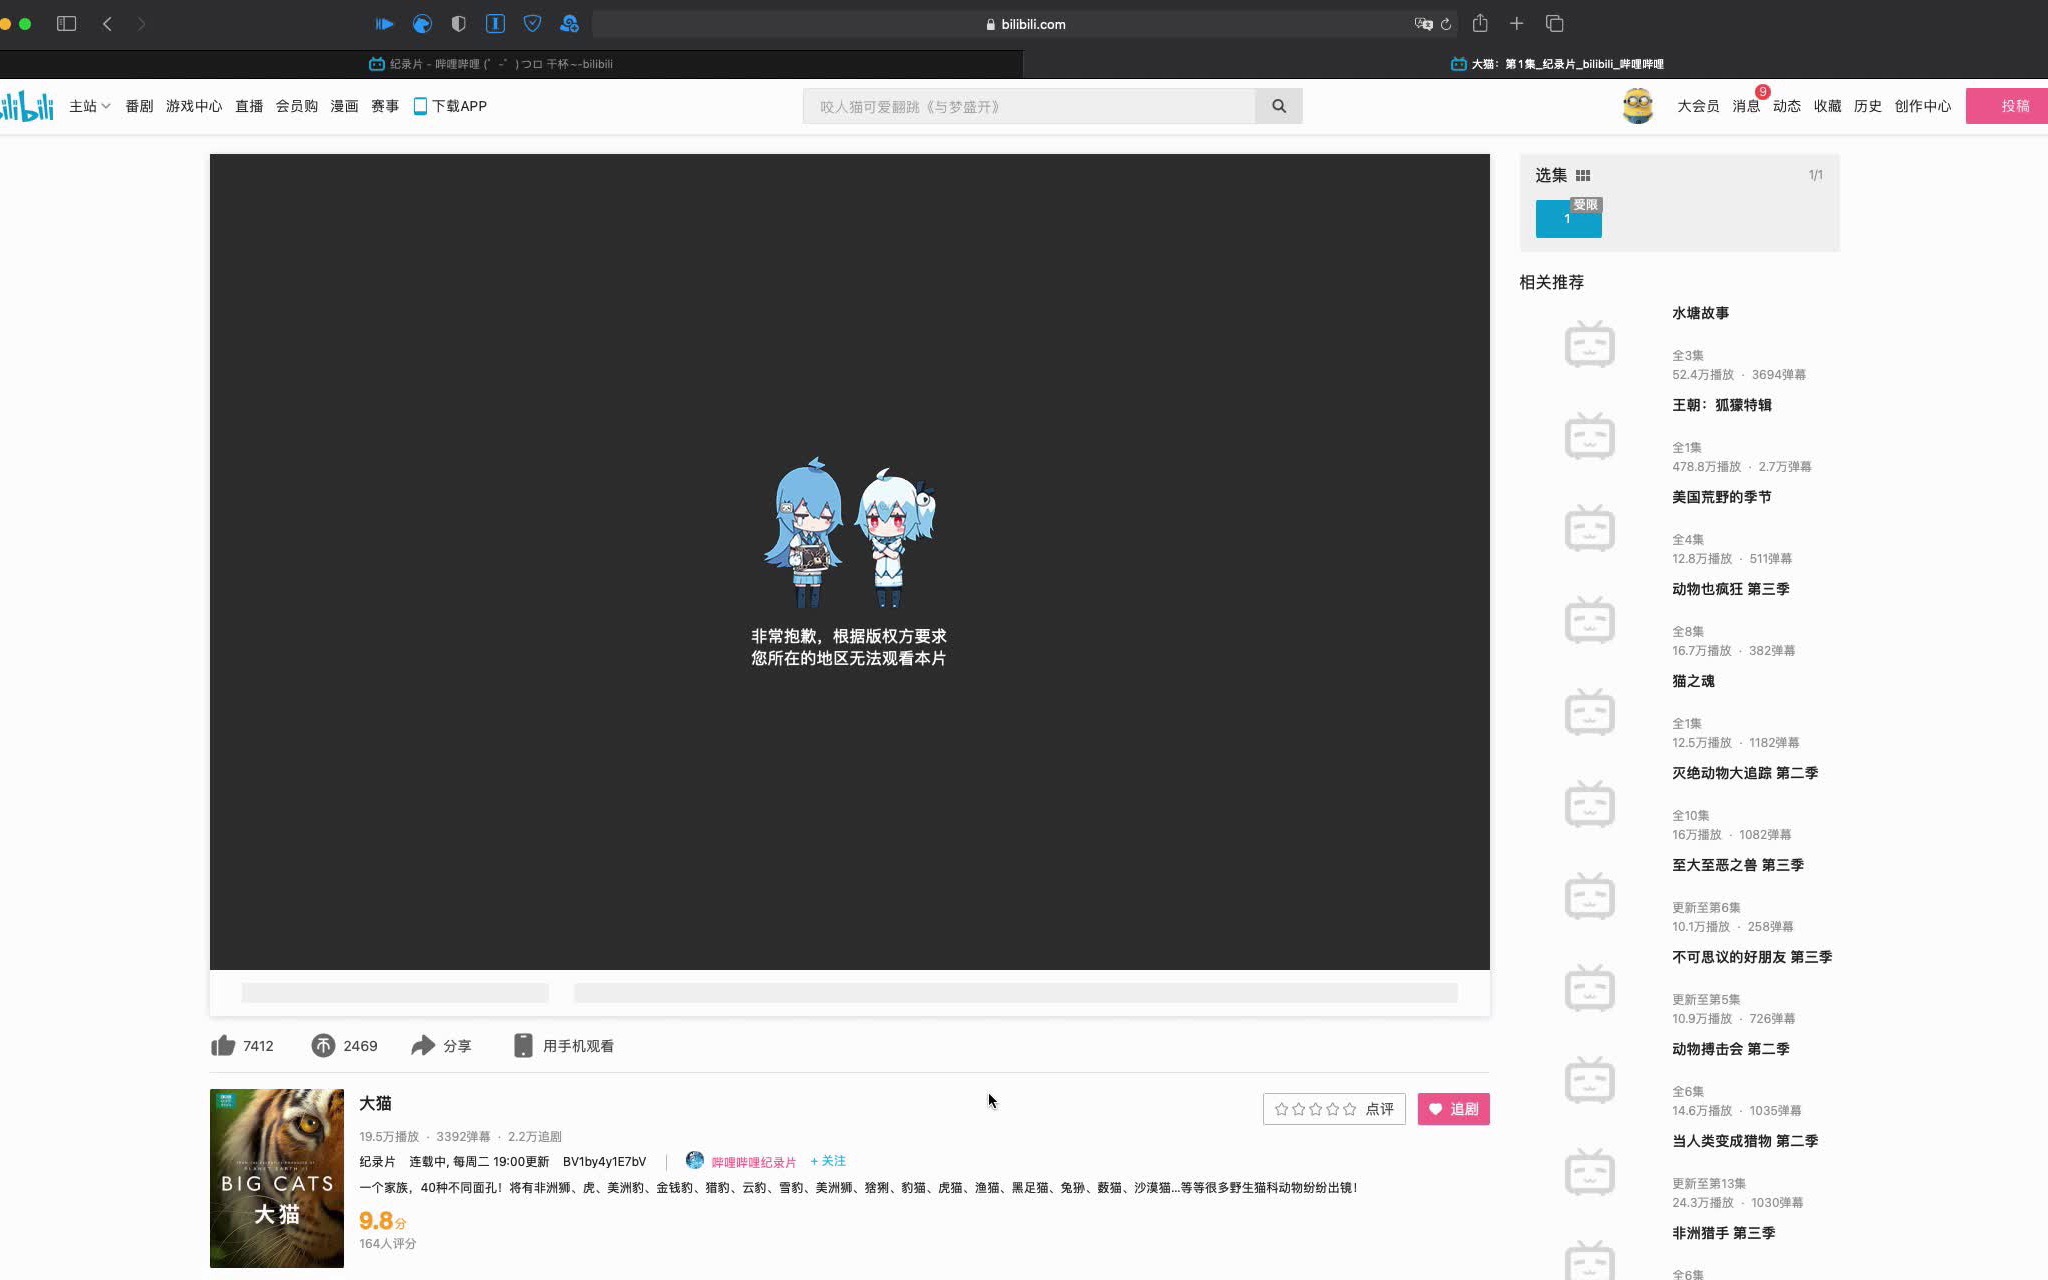Click the download APP phone icon

coord(420,106)
